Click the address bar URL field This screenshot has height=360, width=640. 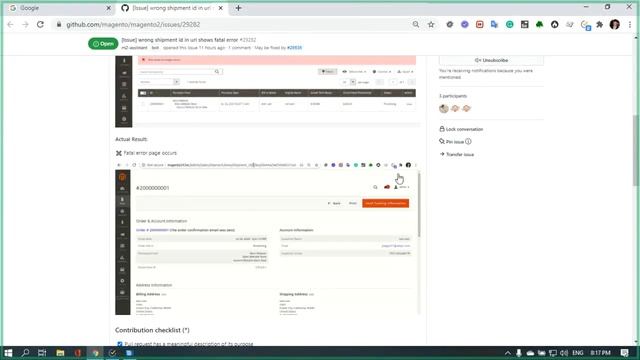[x=233, y=24]
